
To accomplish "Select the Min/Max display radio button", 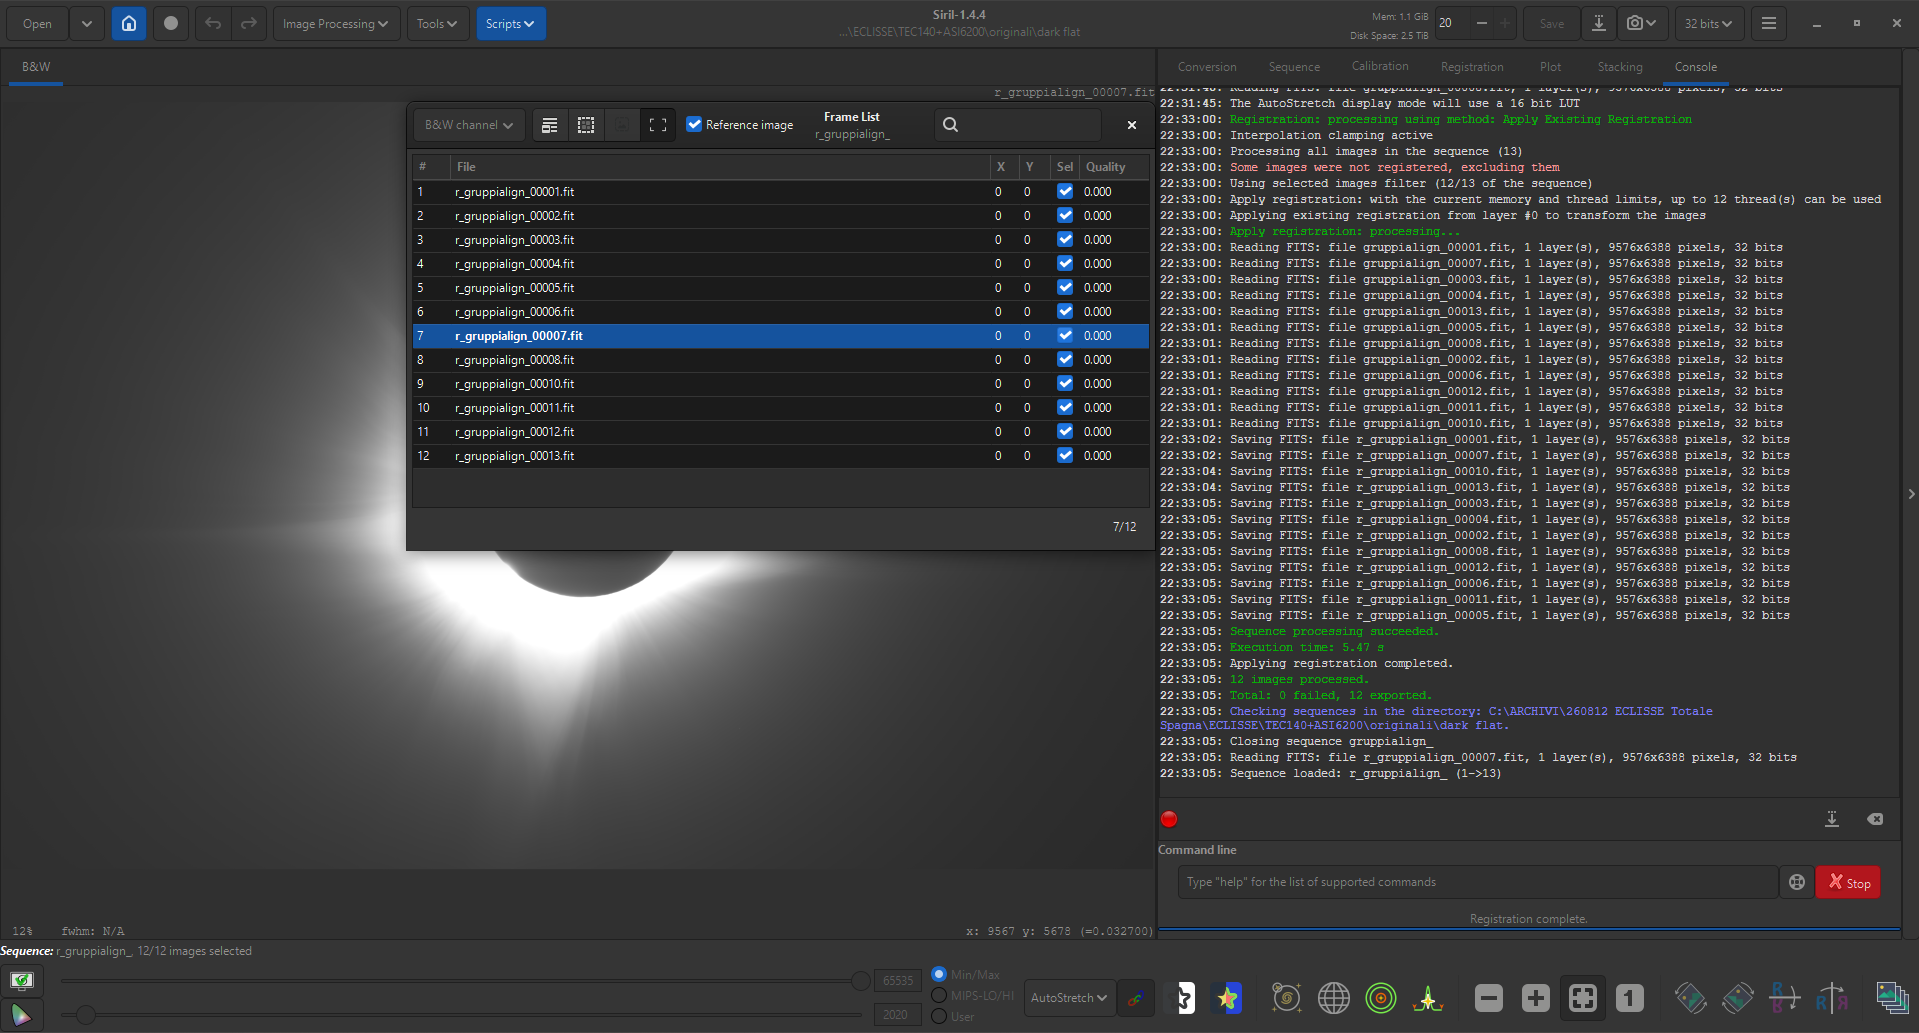I will coord(939,974).
